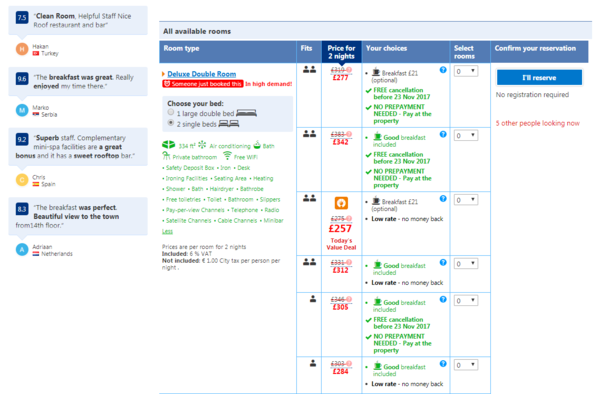
Task: Click the £312 discounted price
Action: [x=340, y=270]
